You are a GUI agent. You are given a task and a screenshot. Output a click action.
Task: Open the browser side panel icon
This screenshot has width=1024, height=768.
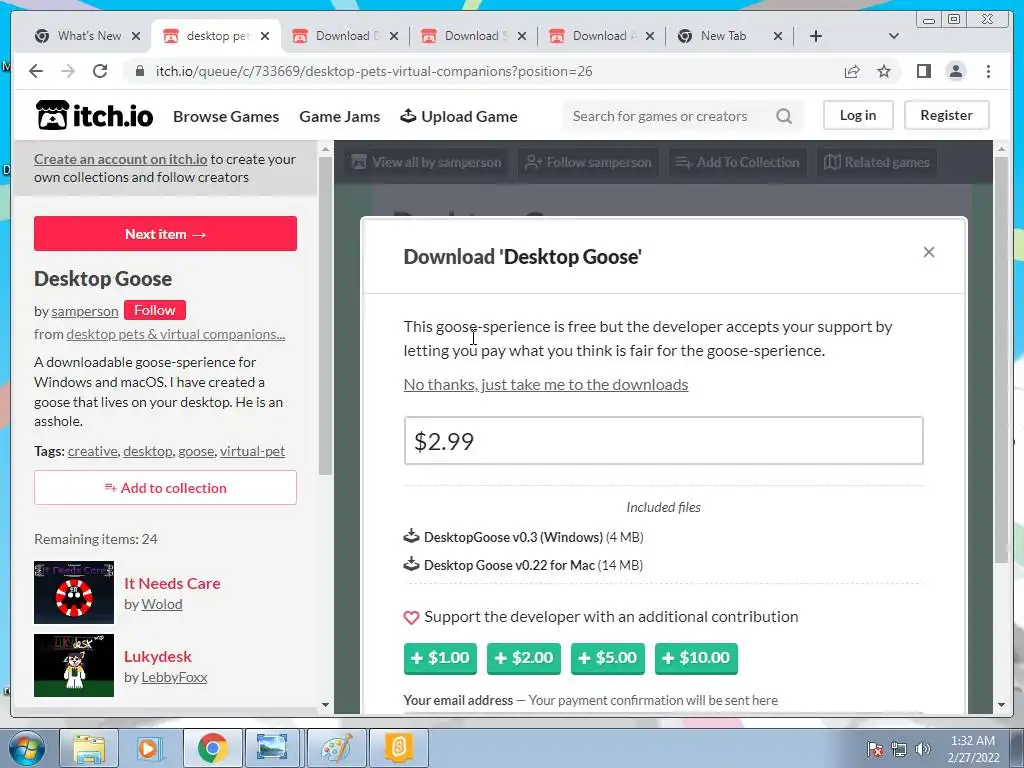point(923,71)
